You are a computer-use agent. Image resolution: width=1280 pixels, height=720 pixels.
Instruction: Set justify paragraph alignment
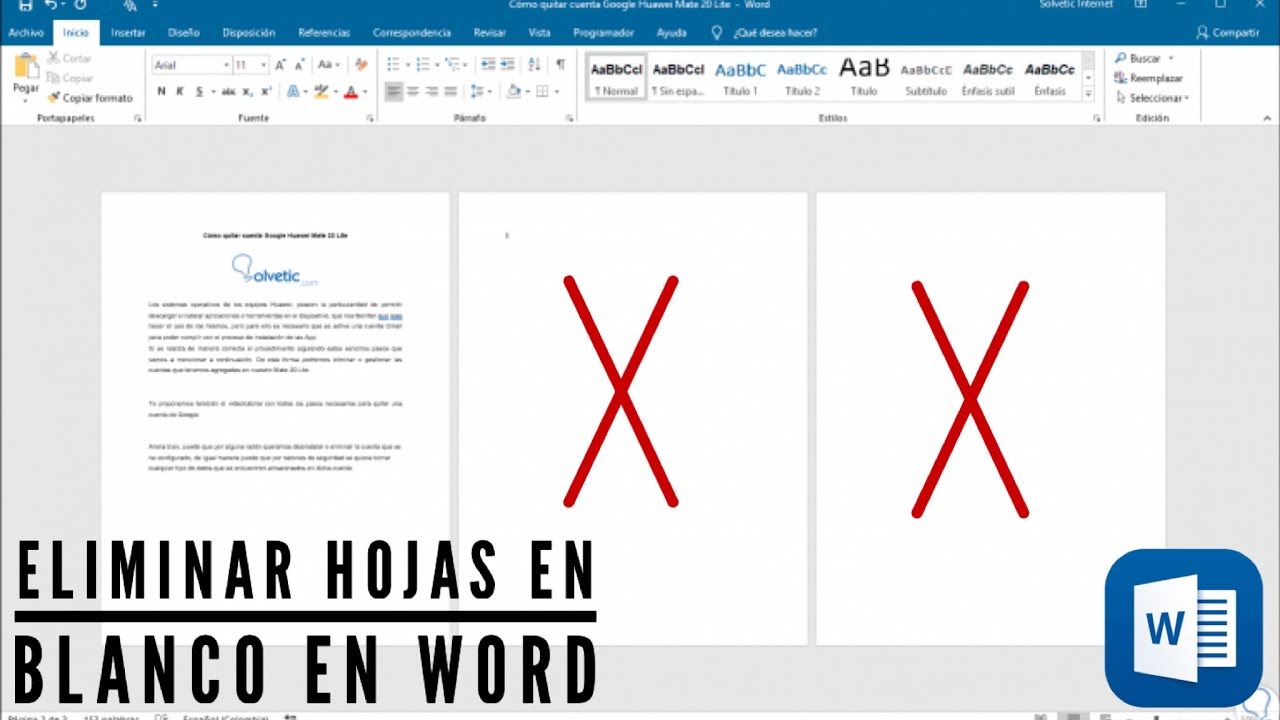pyautogui.click(x=451, y=91)
